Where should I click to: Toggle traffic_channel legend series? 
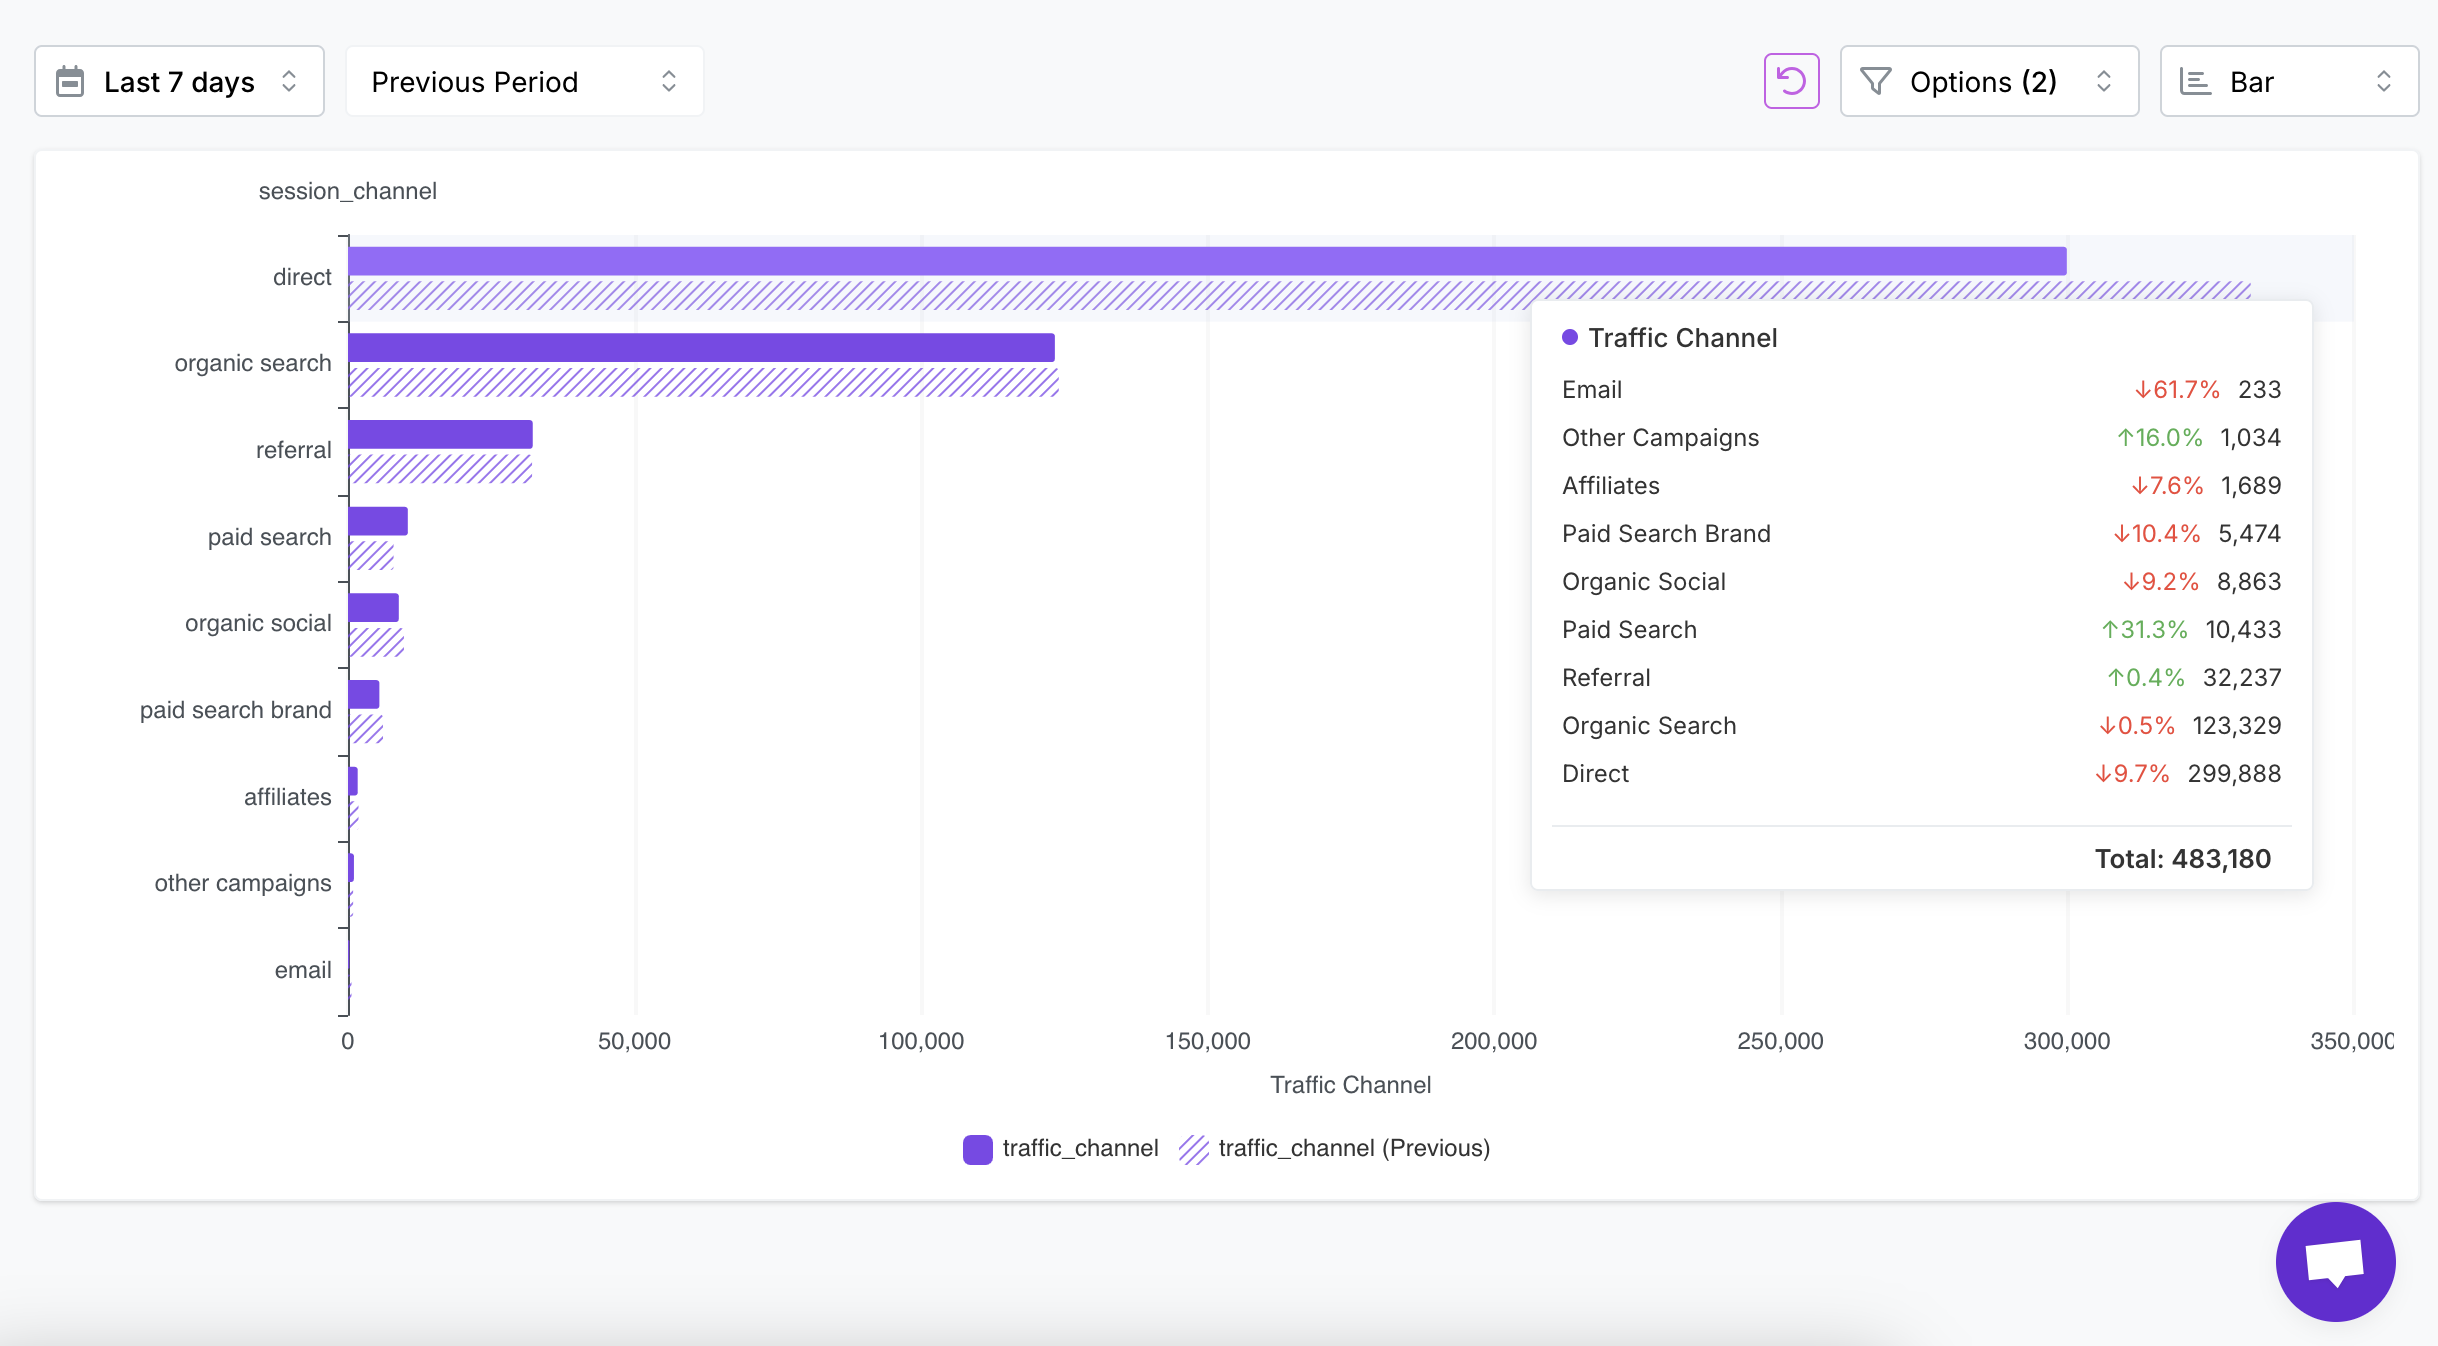click(1079, 1148)
